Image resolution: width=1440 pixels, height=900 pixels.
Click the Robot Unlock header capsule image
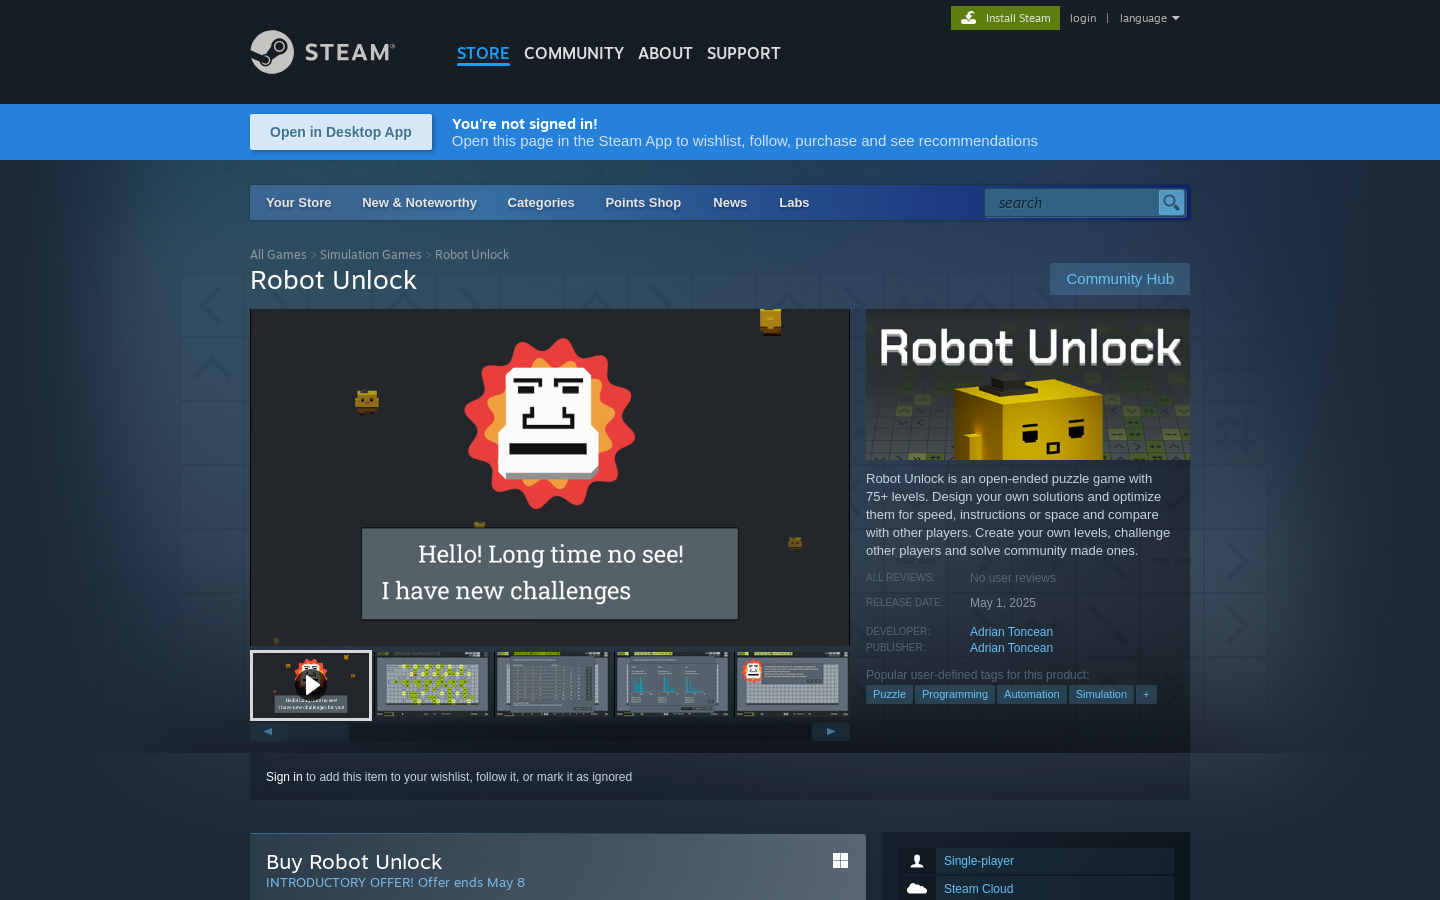click(1028, 385)
